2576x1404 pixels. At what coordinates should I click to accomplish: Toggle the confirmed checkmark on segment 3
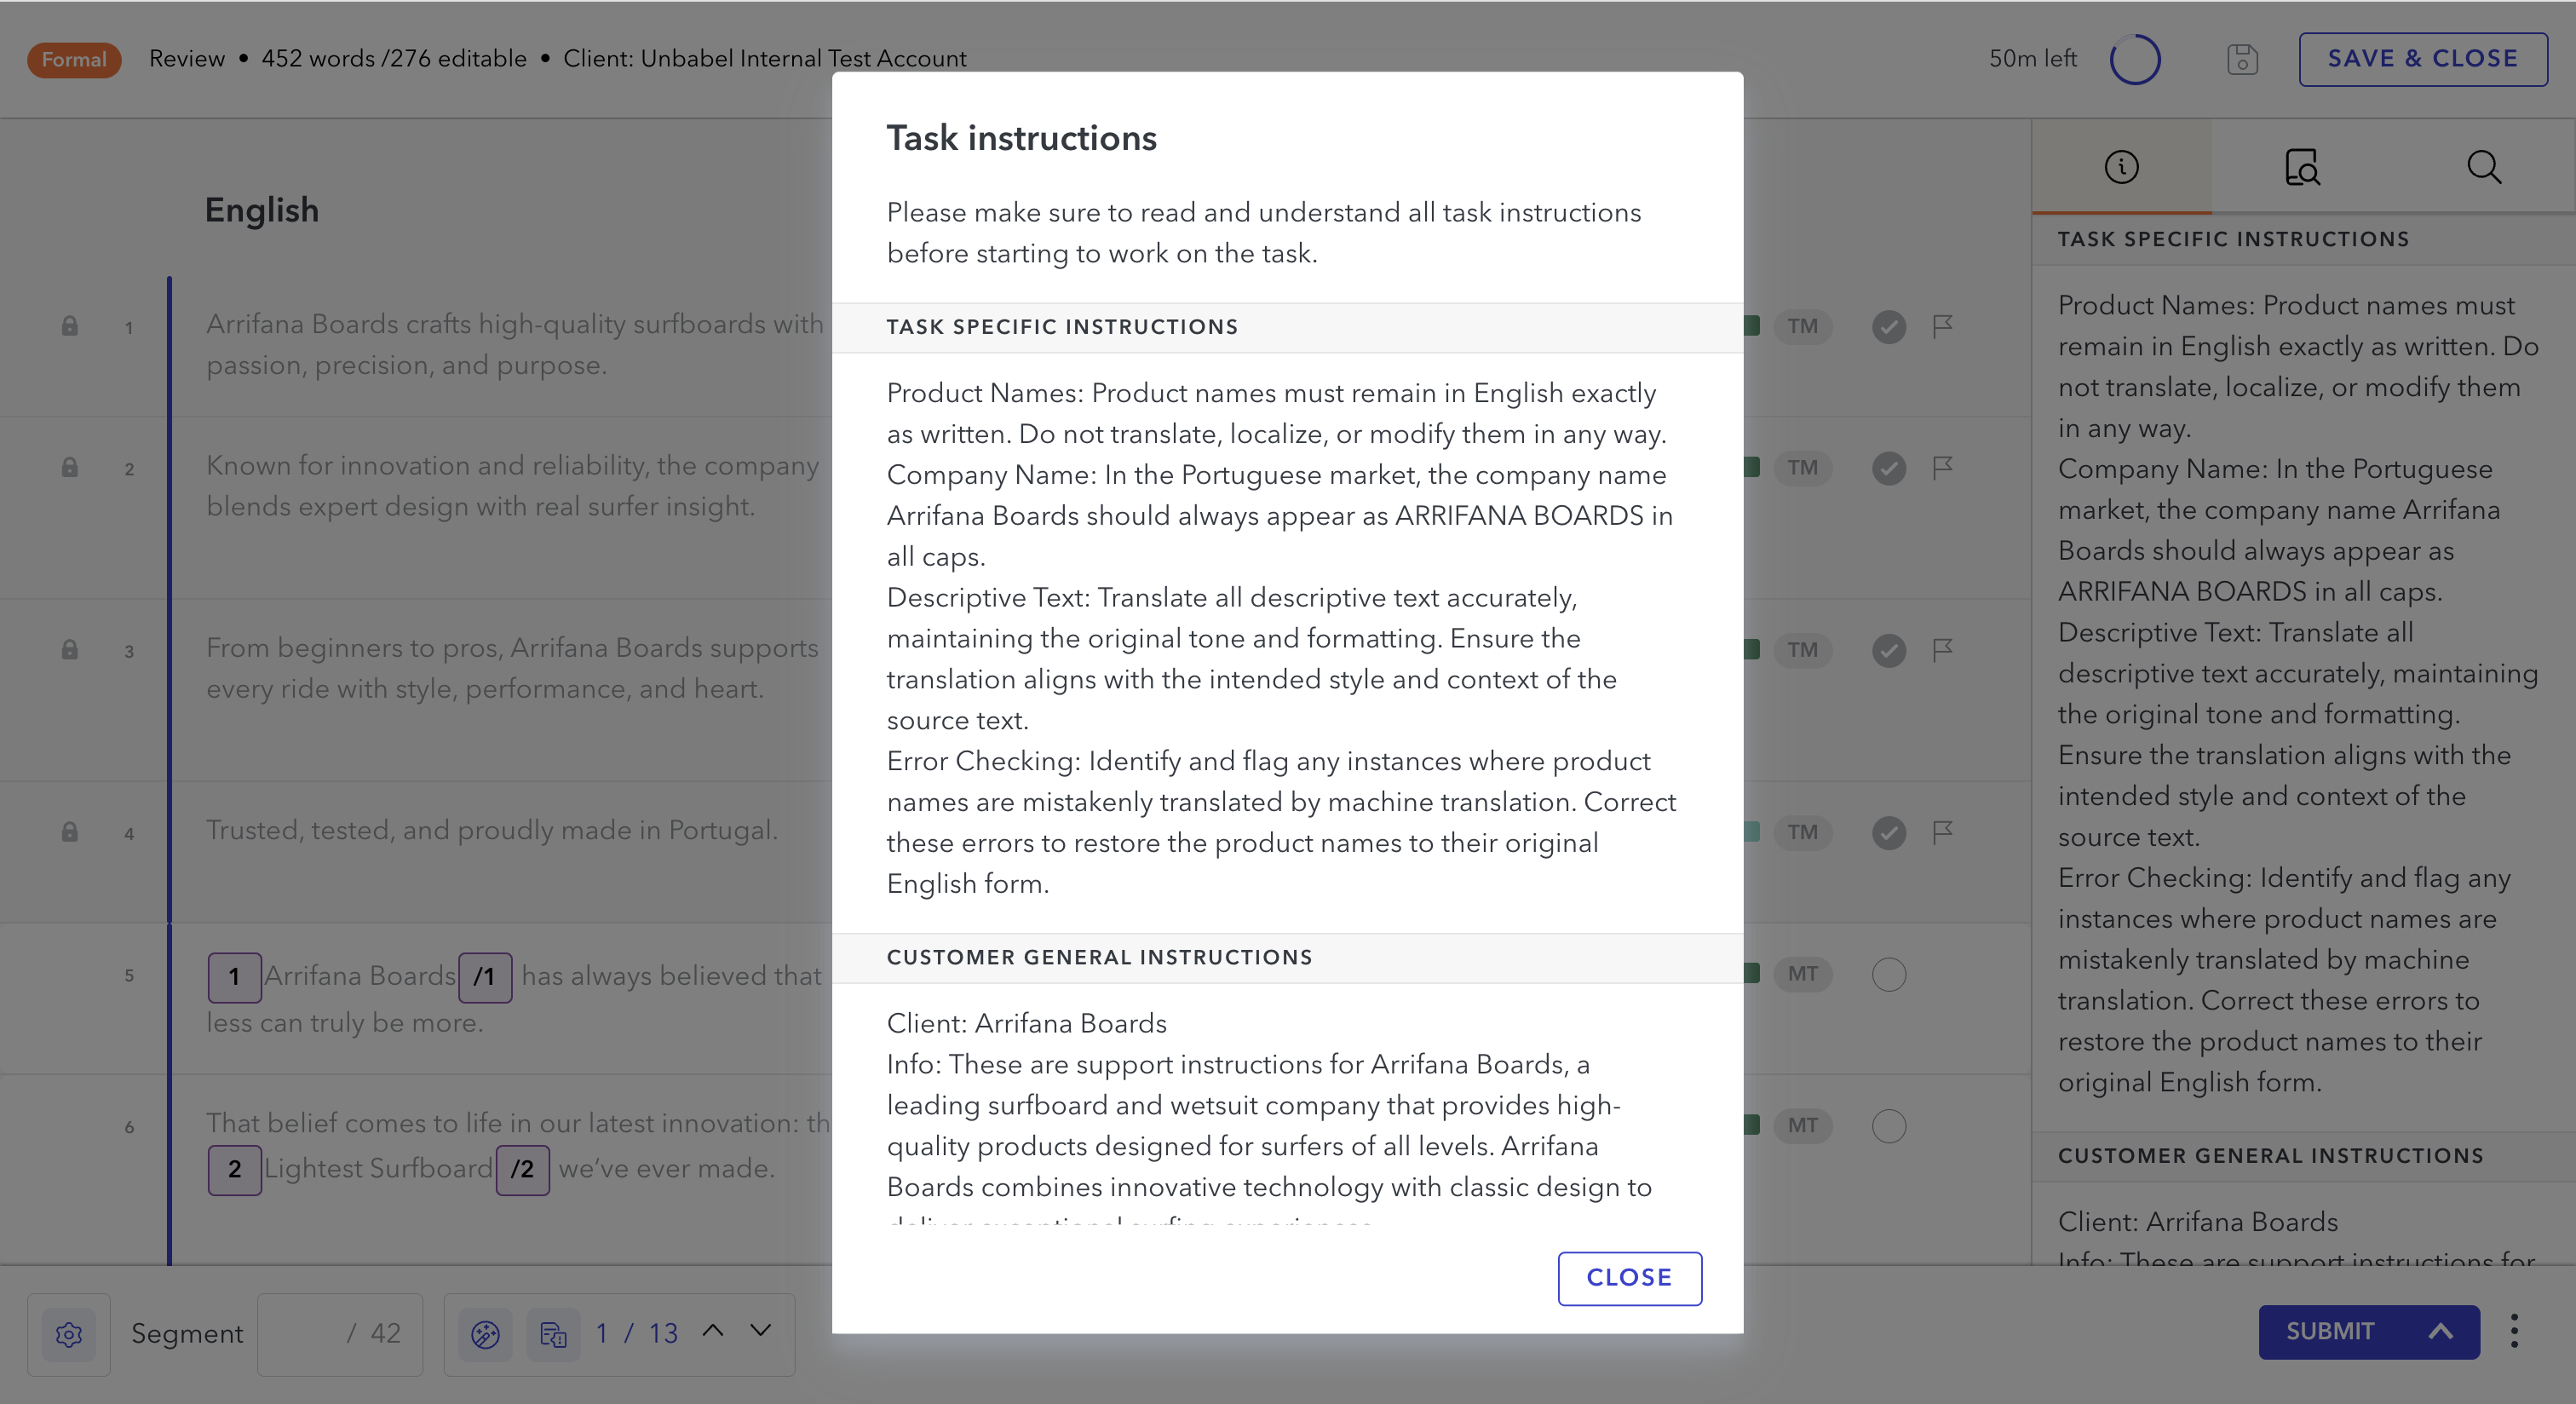click(1888, 650)
